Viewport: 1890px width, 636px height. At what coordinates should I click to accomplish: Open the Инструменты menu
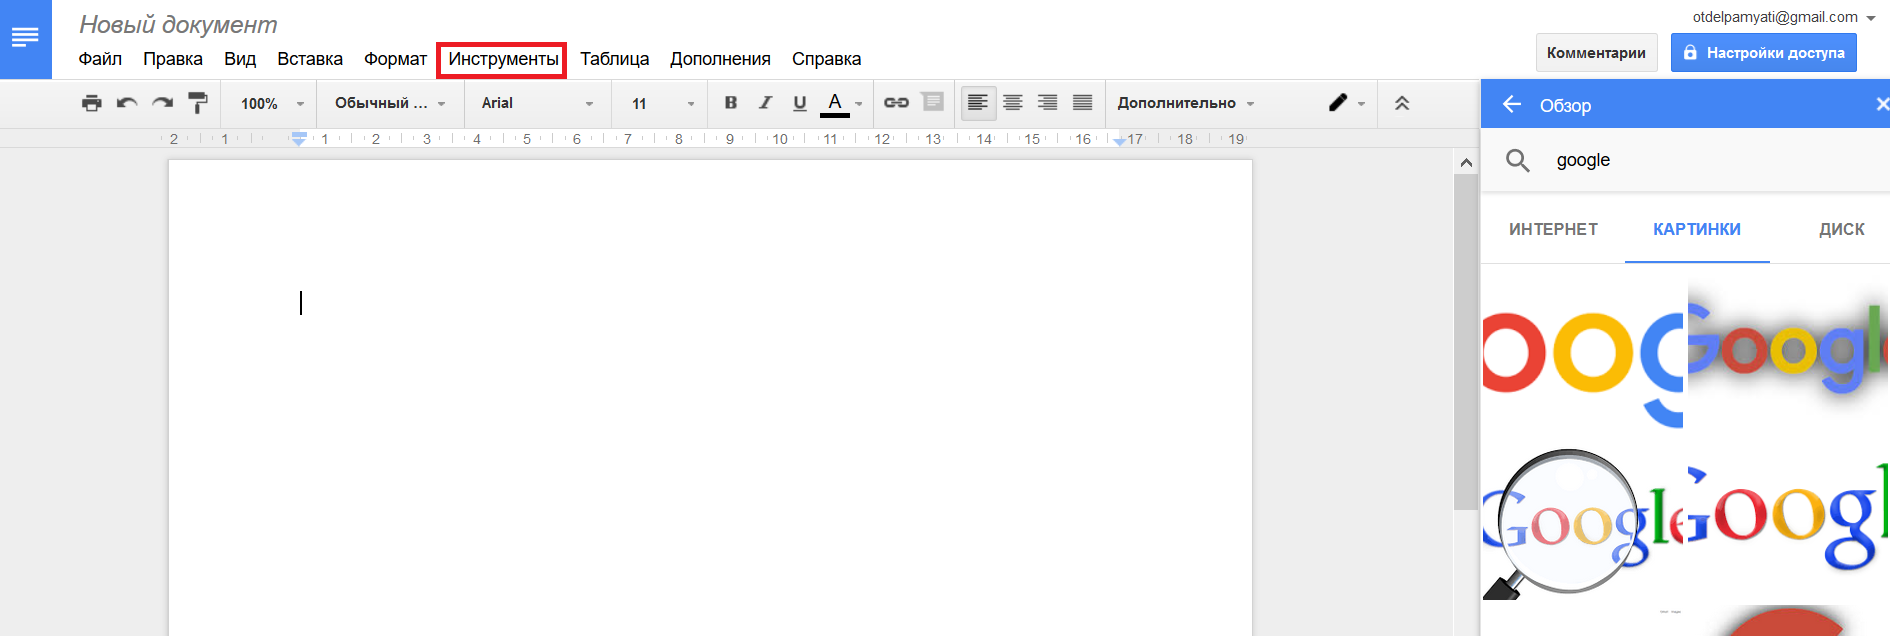(x=503, y=59)
